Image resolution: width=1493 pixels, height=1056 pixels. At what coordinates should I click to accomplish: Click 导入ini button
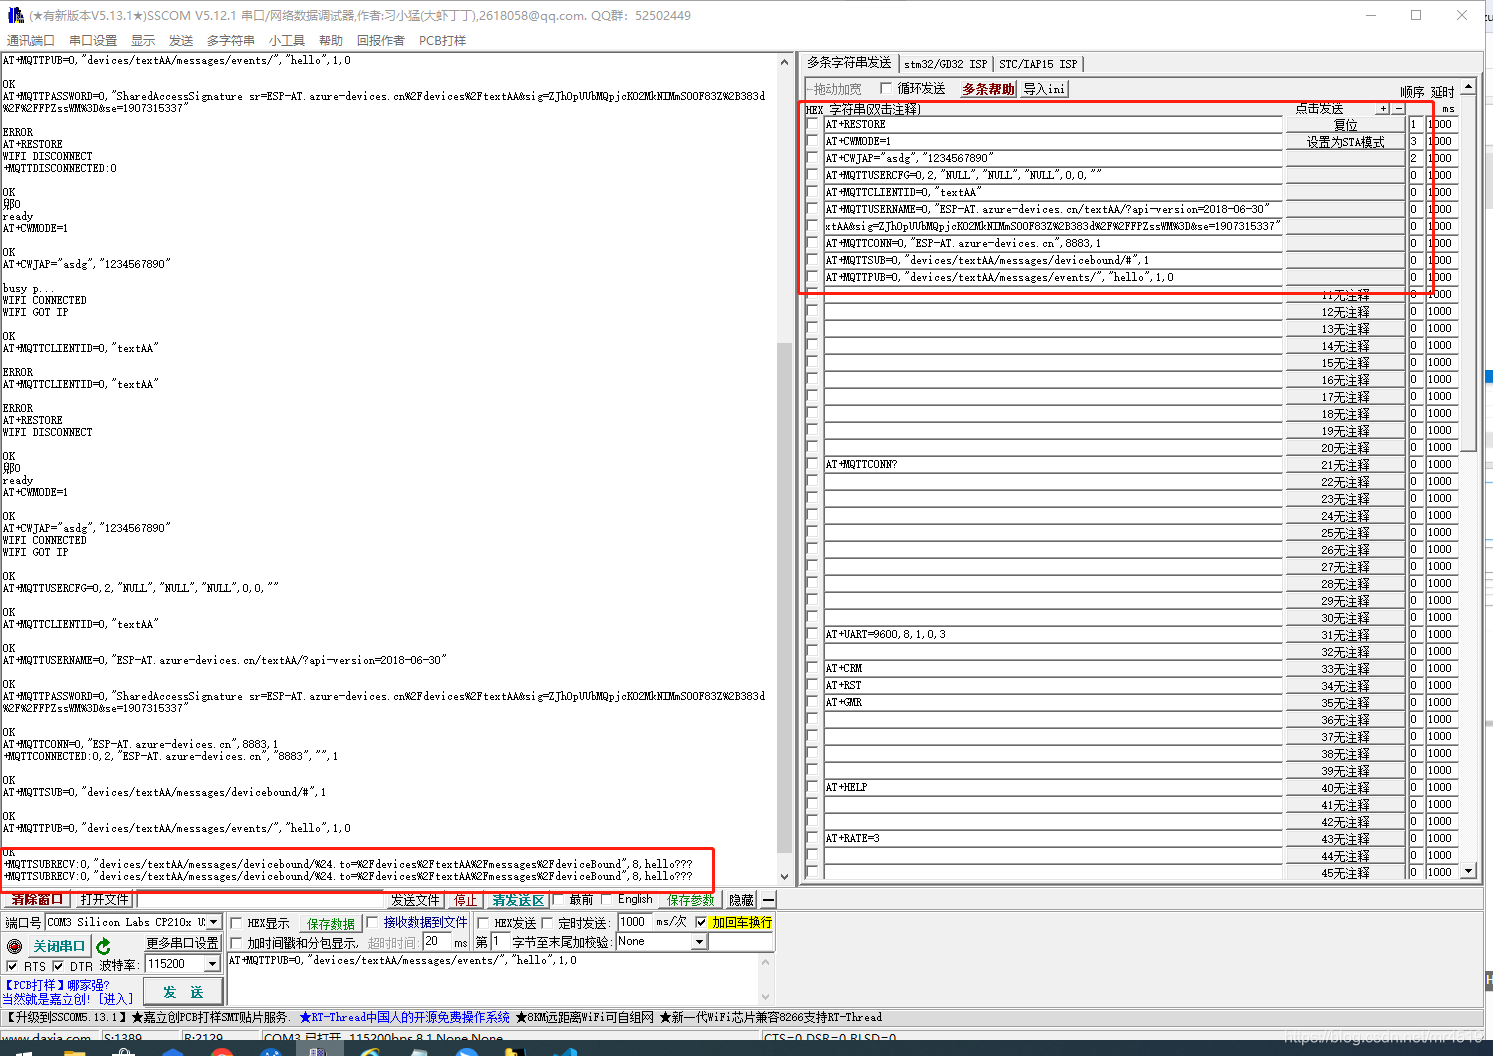point(1044,89)
